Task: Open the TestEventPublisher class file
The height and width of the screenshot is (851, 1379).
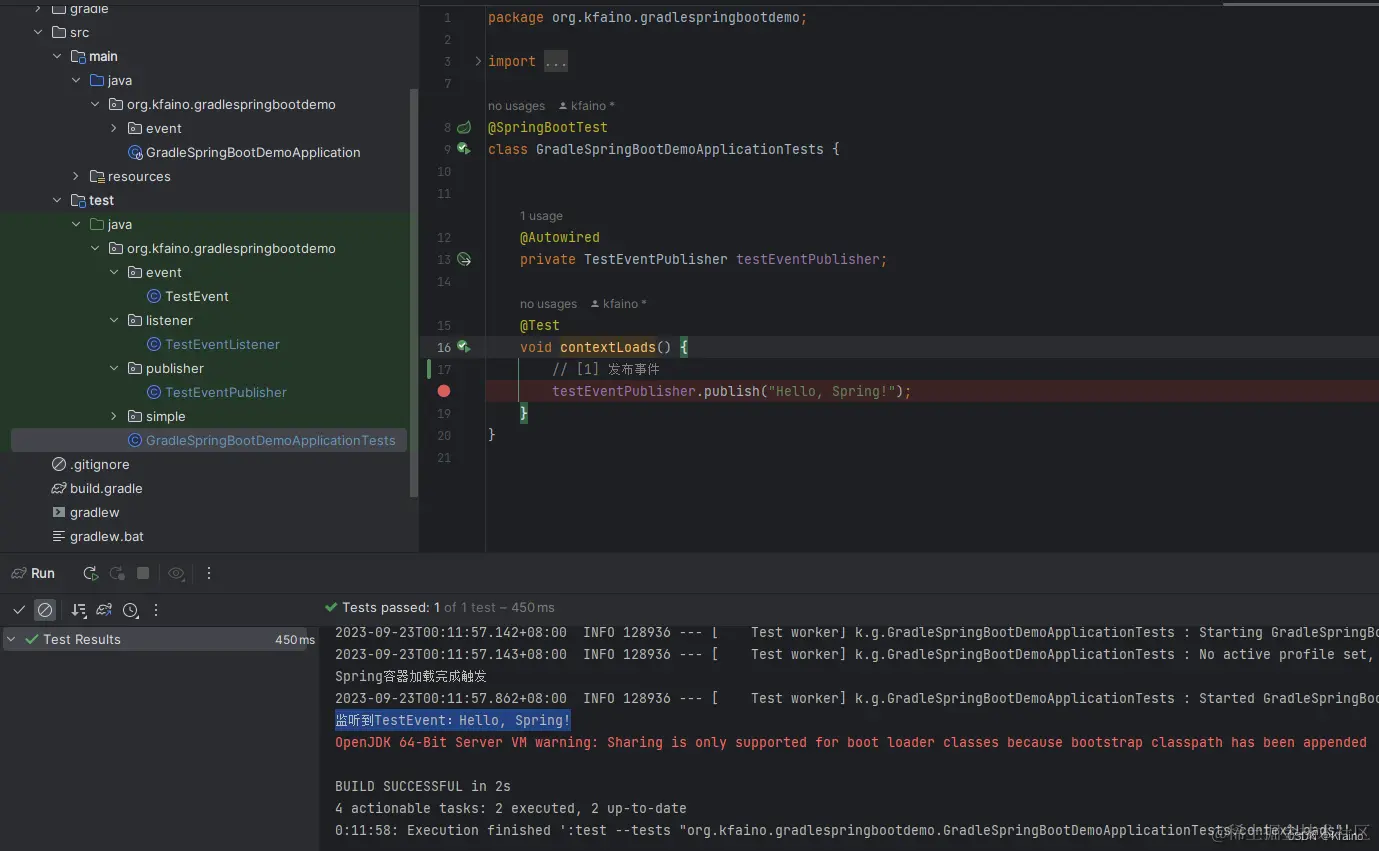Action: point(226,392)
